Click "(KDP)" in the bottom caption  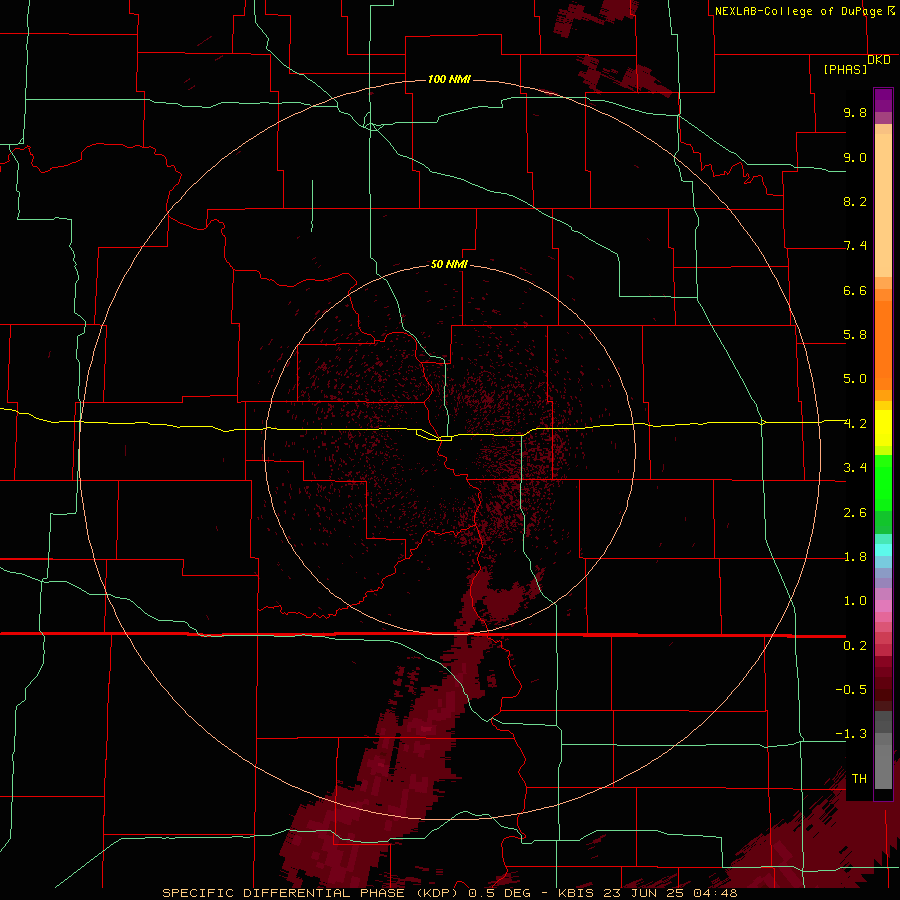coord(436,893)
